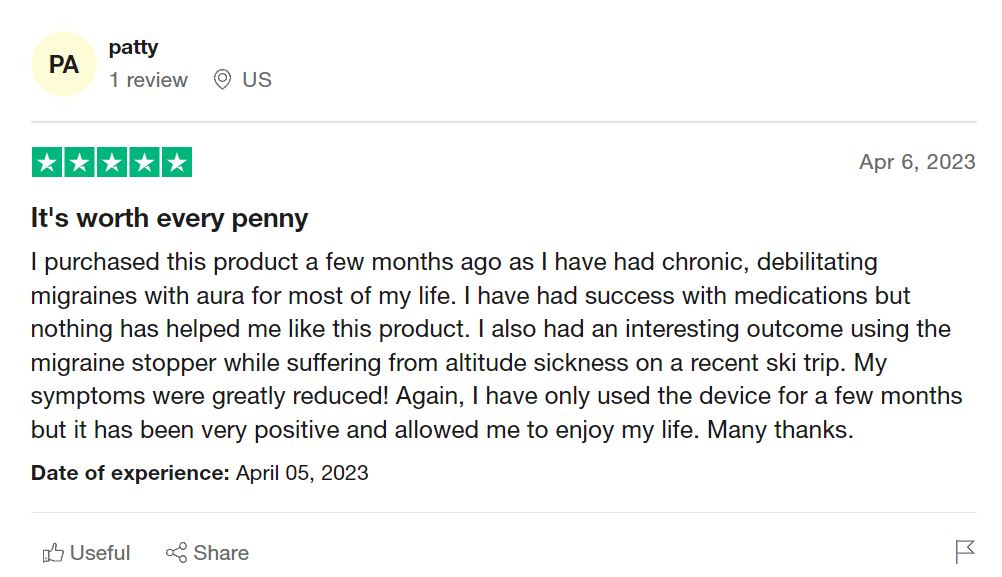The height and width of the screenshot is (577, 1002).
Task: Click the "Date of experience" label
Action: click(x=130, y=473)
